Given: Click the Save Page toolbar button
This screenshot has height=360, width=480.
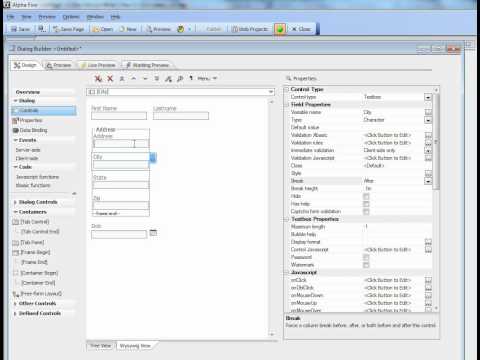Looking at the screenshot, I should 68,29.
